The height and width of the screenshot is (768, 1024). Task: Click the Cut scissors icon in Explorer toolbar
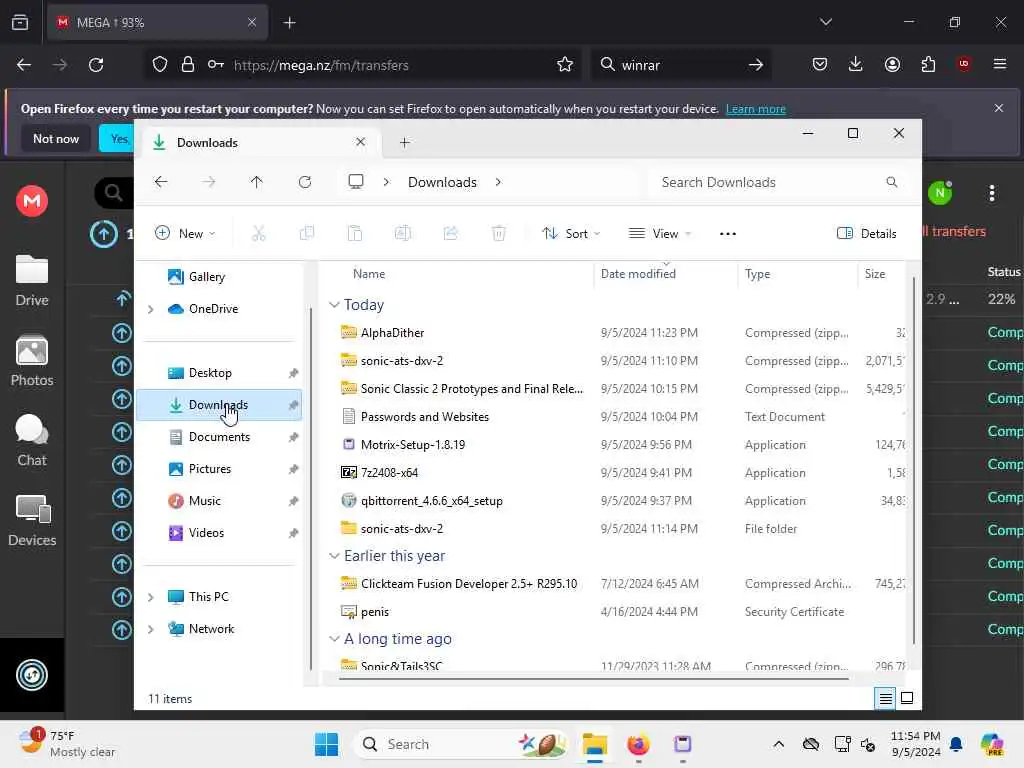[259, 233]
